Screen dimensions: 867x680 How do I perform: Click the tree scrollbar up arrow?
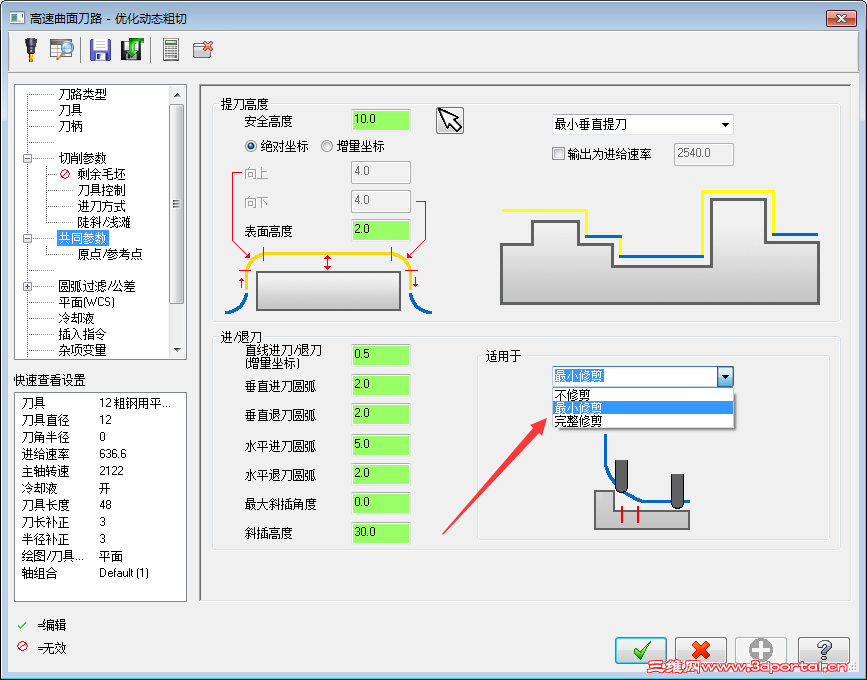tap(177, 95)
